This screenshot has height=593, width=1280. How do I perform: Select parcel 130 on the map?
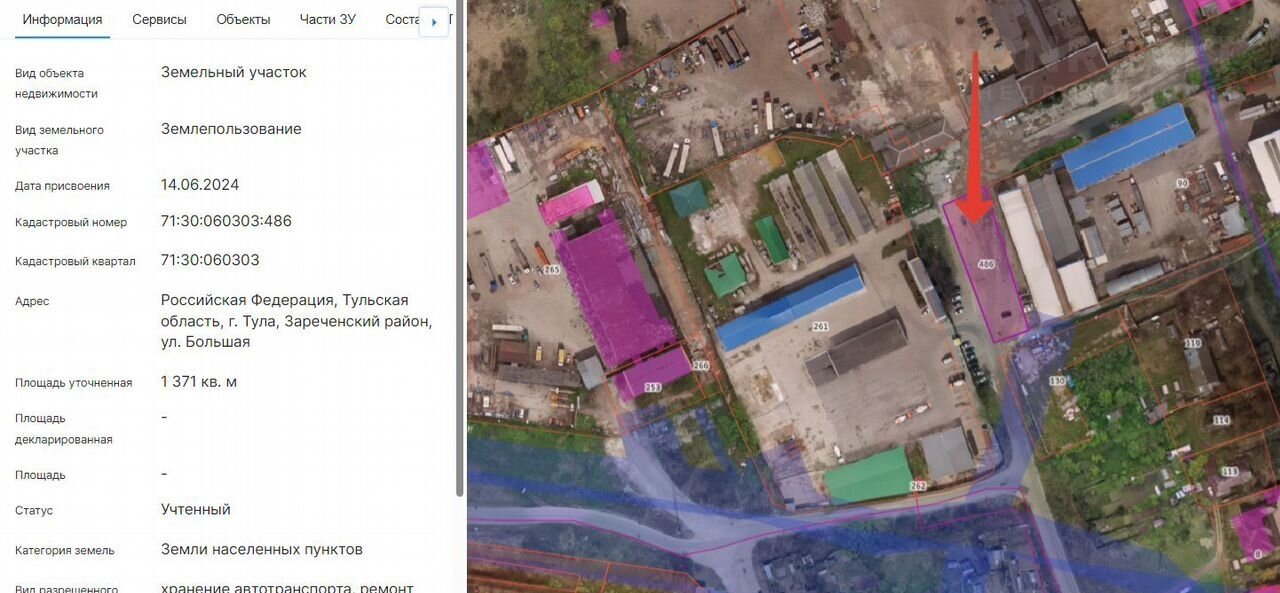coord(1057,381)
